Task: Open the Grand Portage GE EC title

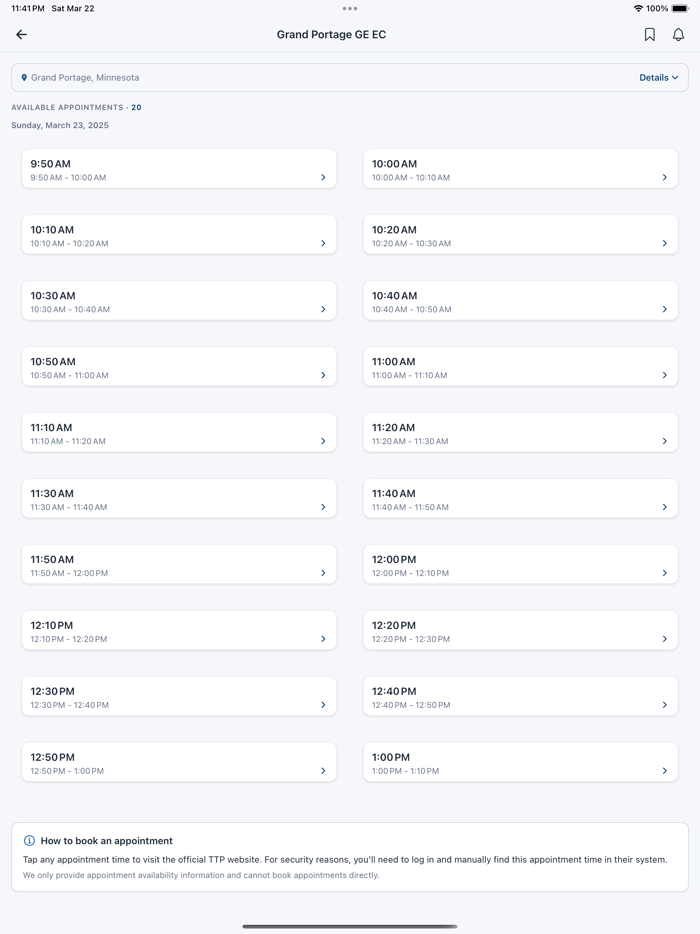Action: (x=332, y=34)
